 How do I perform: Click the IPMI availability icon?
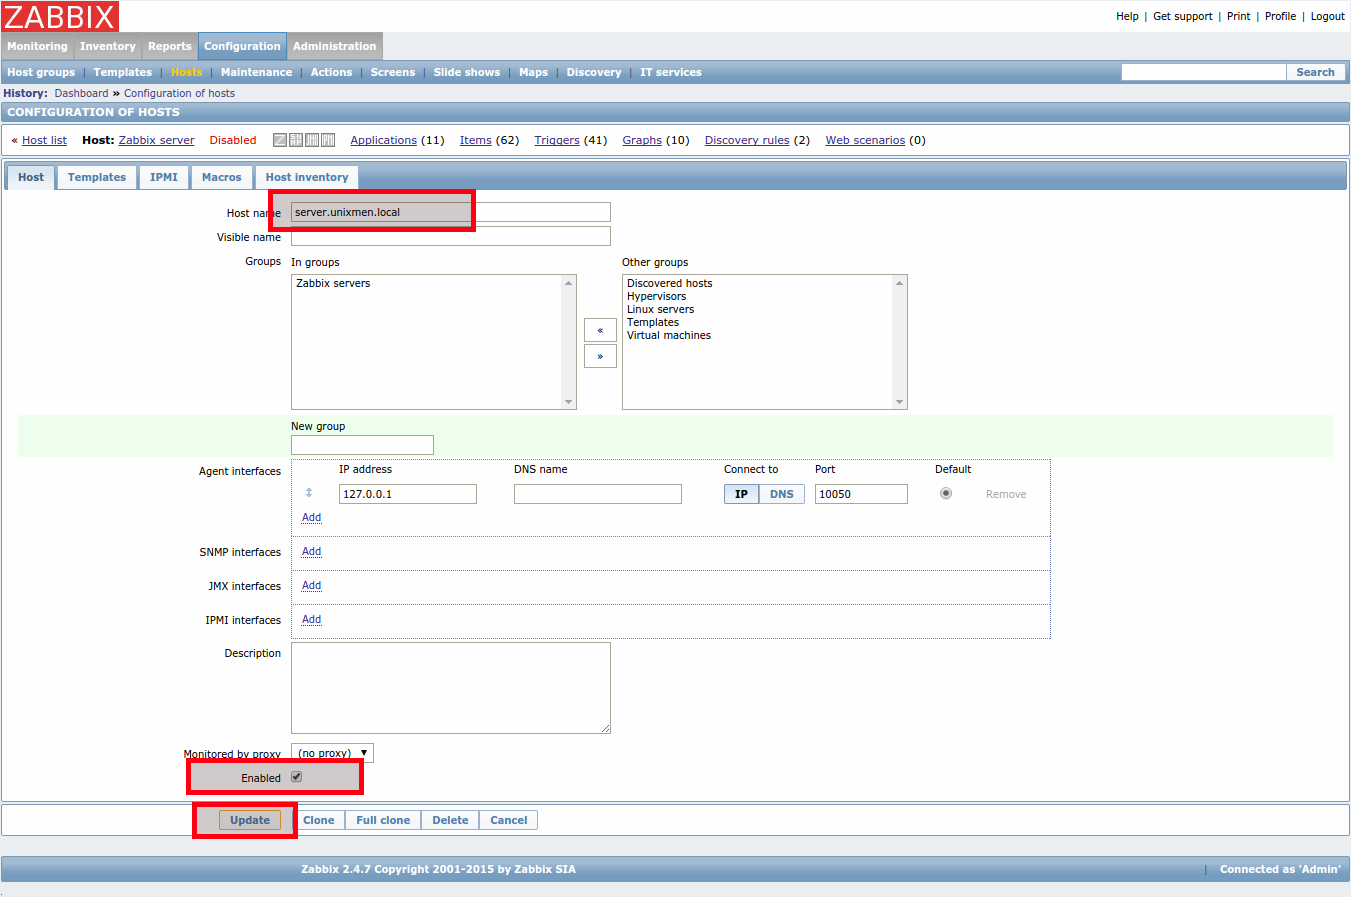328,140
